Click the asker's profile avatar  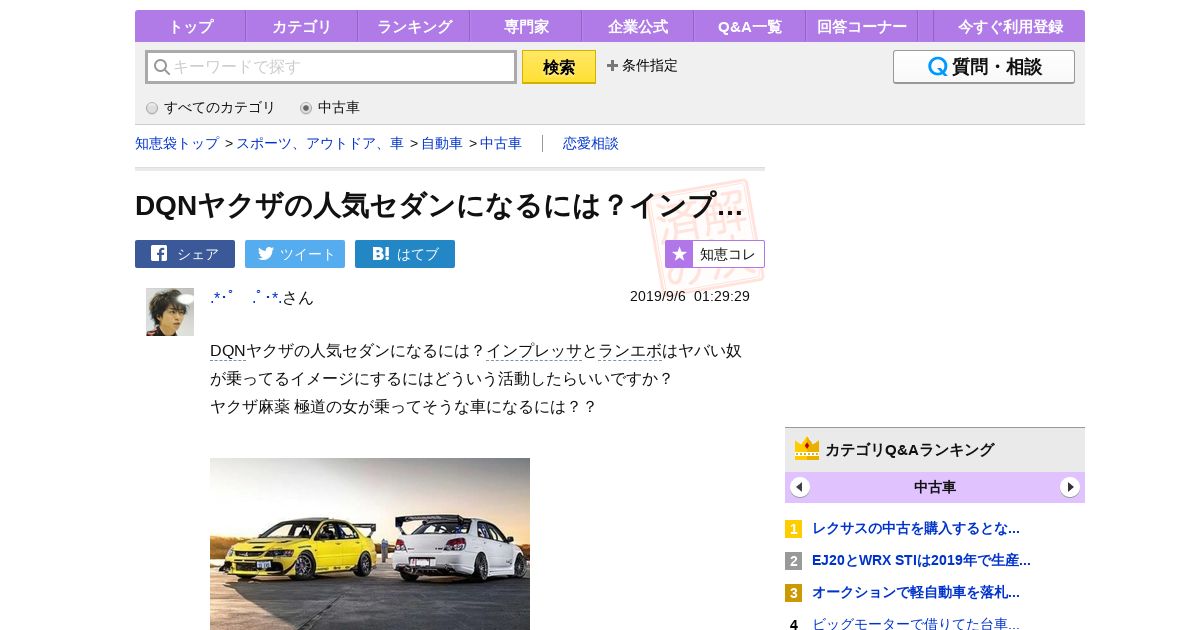170,312
